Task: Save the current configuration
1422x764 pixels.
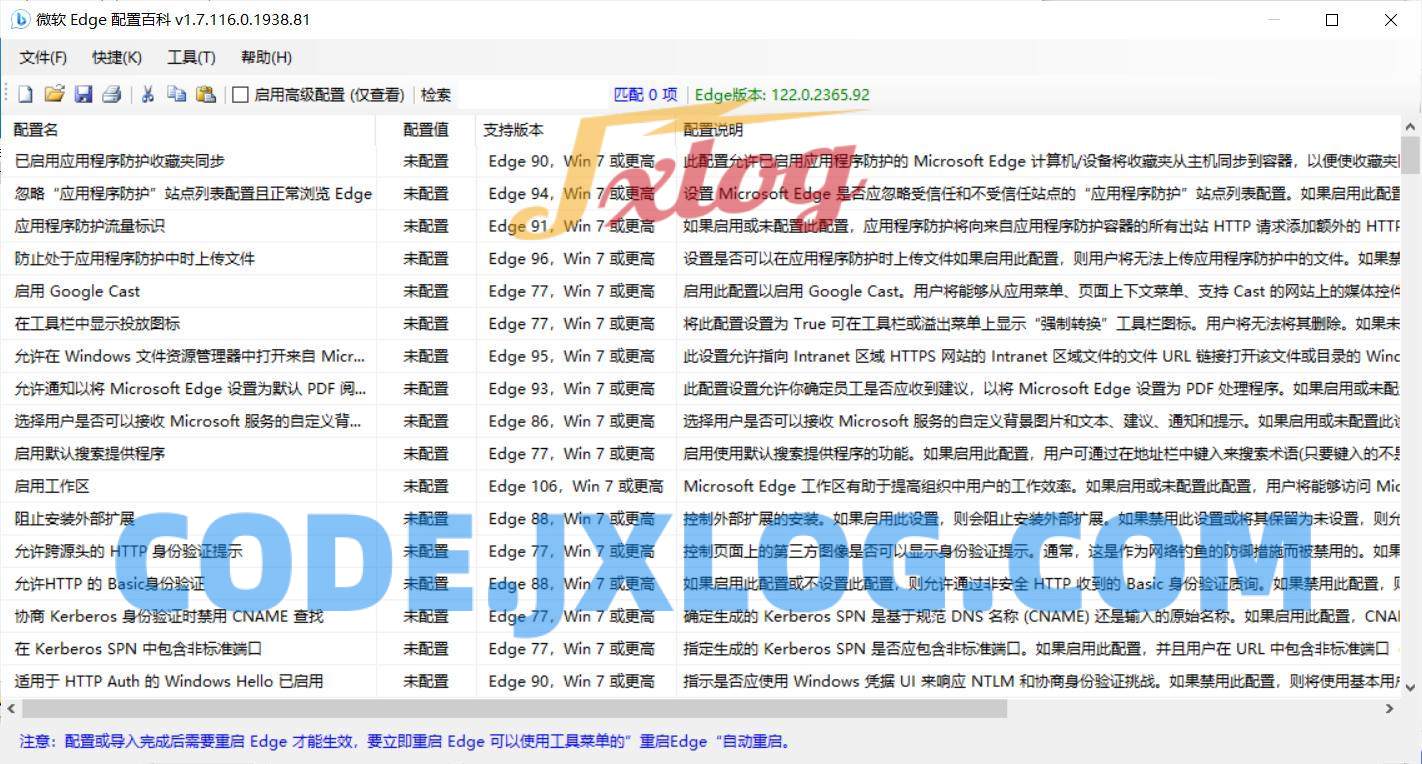Action: click(83, 93)
